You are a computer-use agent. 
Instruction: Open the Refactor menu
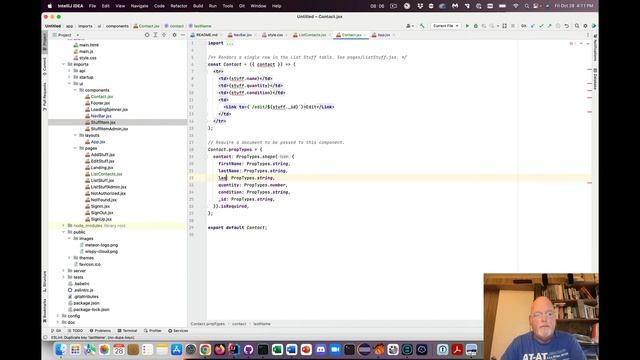pos(179,6)
